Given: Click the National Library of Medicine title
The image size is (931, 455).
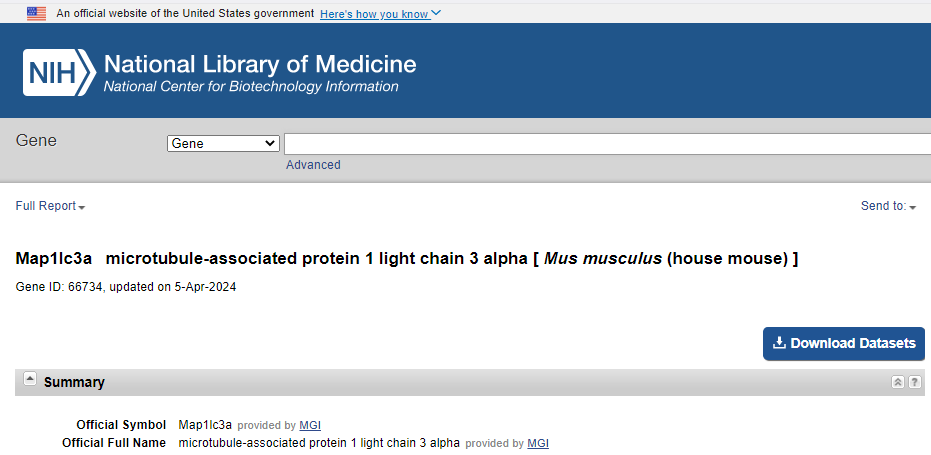Looking at the screenshot, I should tap(260, 65).
